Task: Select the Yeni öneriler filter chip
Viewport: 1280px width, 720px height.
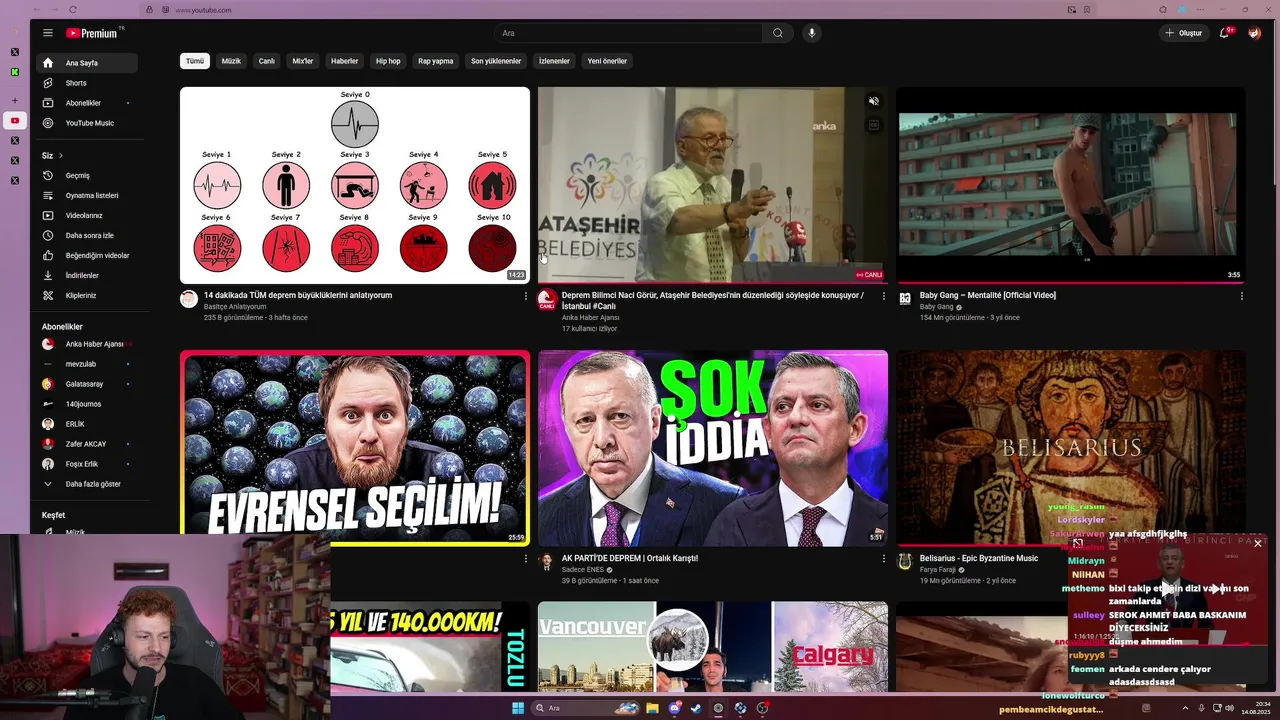Action: coord(607,61)
